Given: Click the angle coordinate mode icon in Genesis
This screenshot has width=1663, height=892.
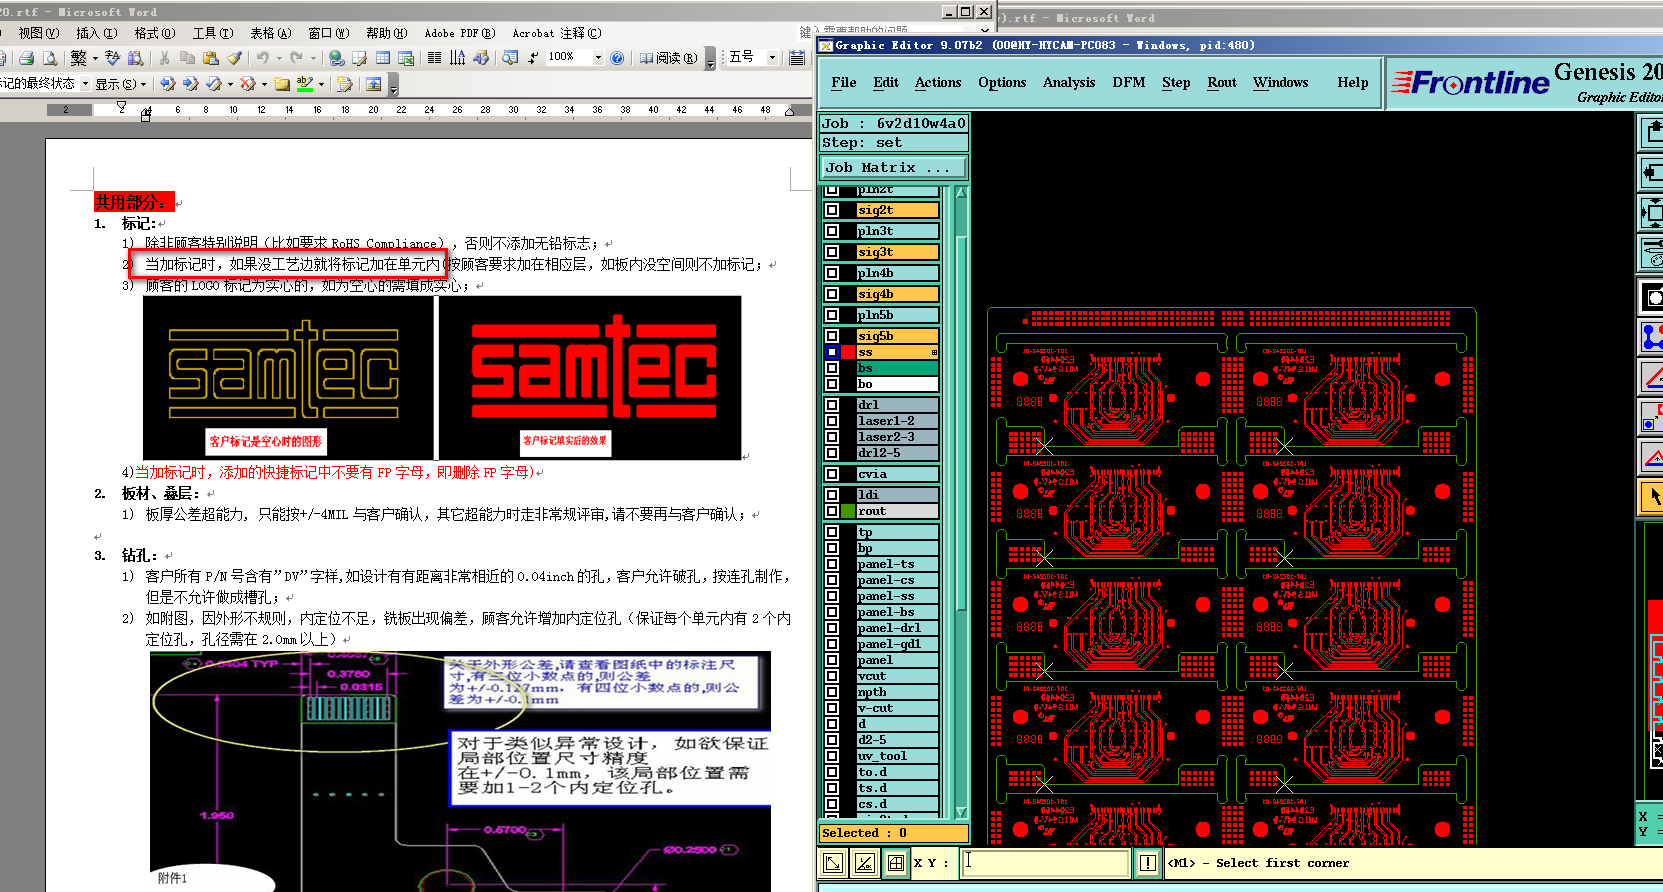Looking at the screenshot, I should pos(864,863).
